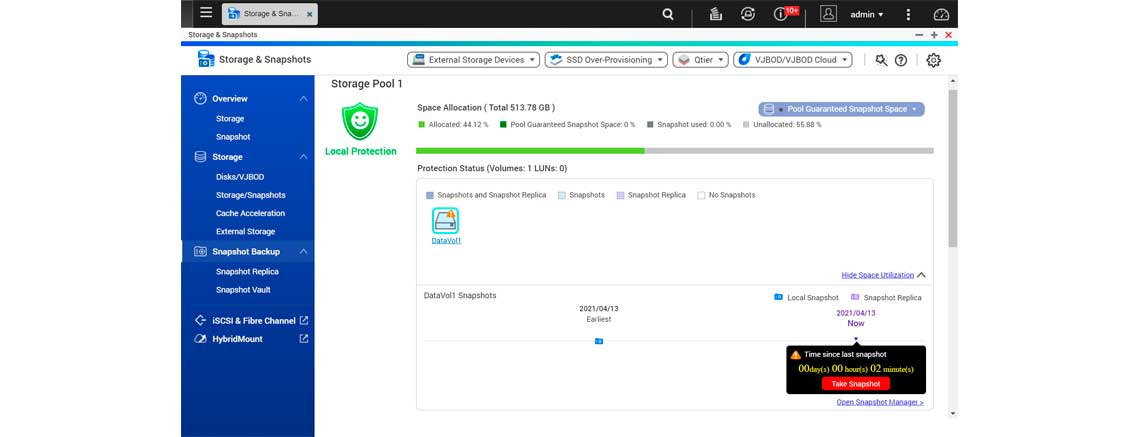Select Cache Acceleration in sidebar
The image size is (1140, 437).
click(x=250, y=213)
